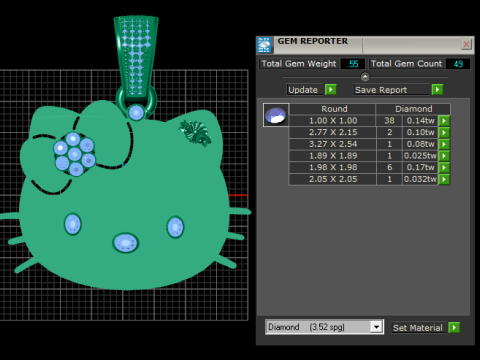The height and width of the screenshot is (360, 480).
Task: Click the Total Gem Count label
Action: click(406, 64)
